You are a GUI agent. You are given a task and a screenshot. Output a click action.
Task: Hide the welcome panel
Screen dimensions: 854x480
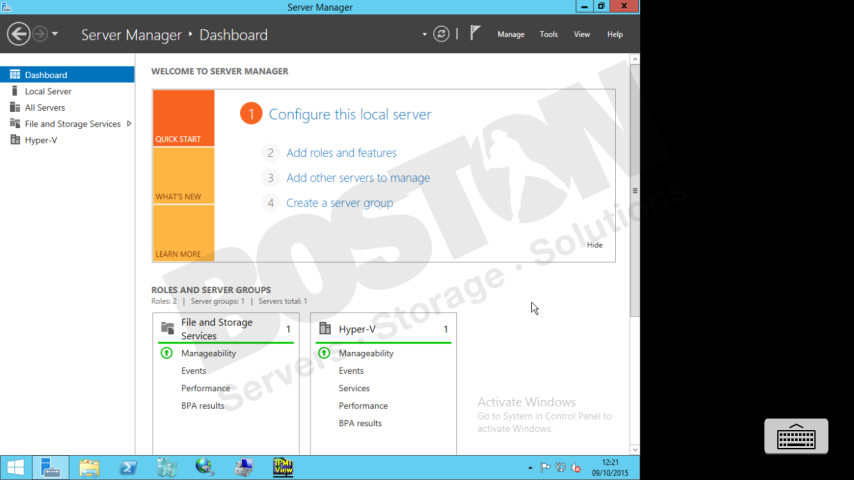click(594, 245)
